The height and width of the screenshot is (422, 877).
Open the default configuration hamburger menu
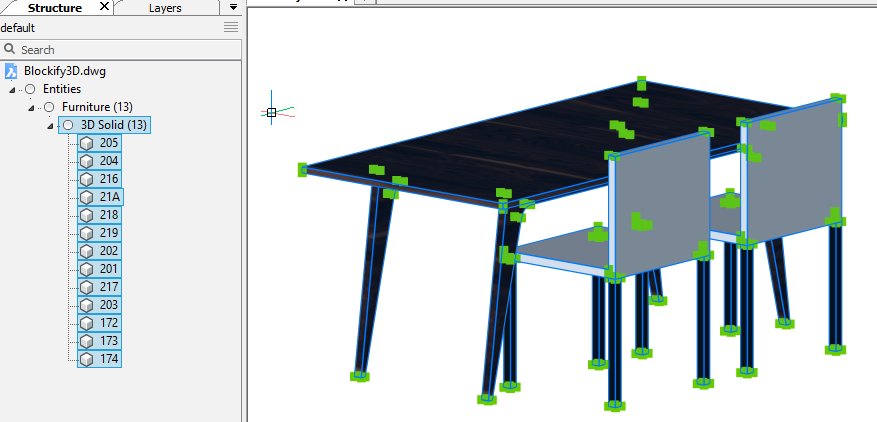pos(231,27)
